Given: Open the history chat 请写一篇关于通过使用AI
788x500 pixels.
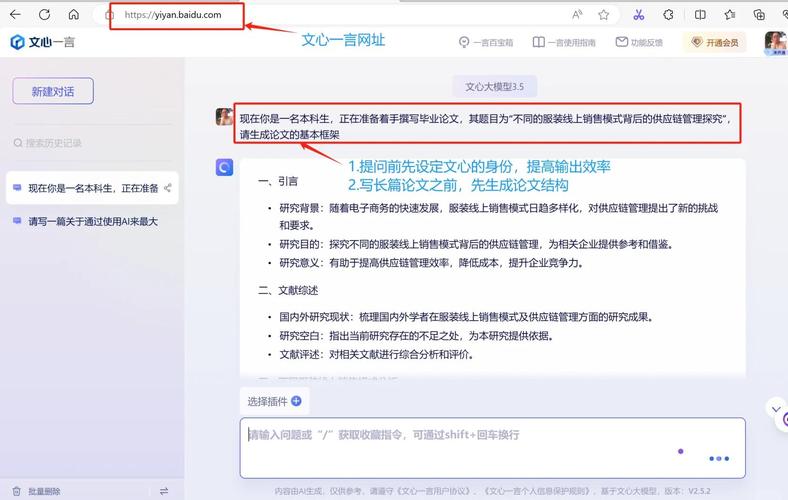Looking at the screenshot, I should tap(93, 222).
